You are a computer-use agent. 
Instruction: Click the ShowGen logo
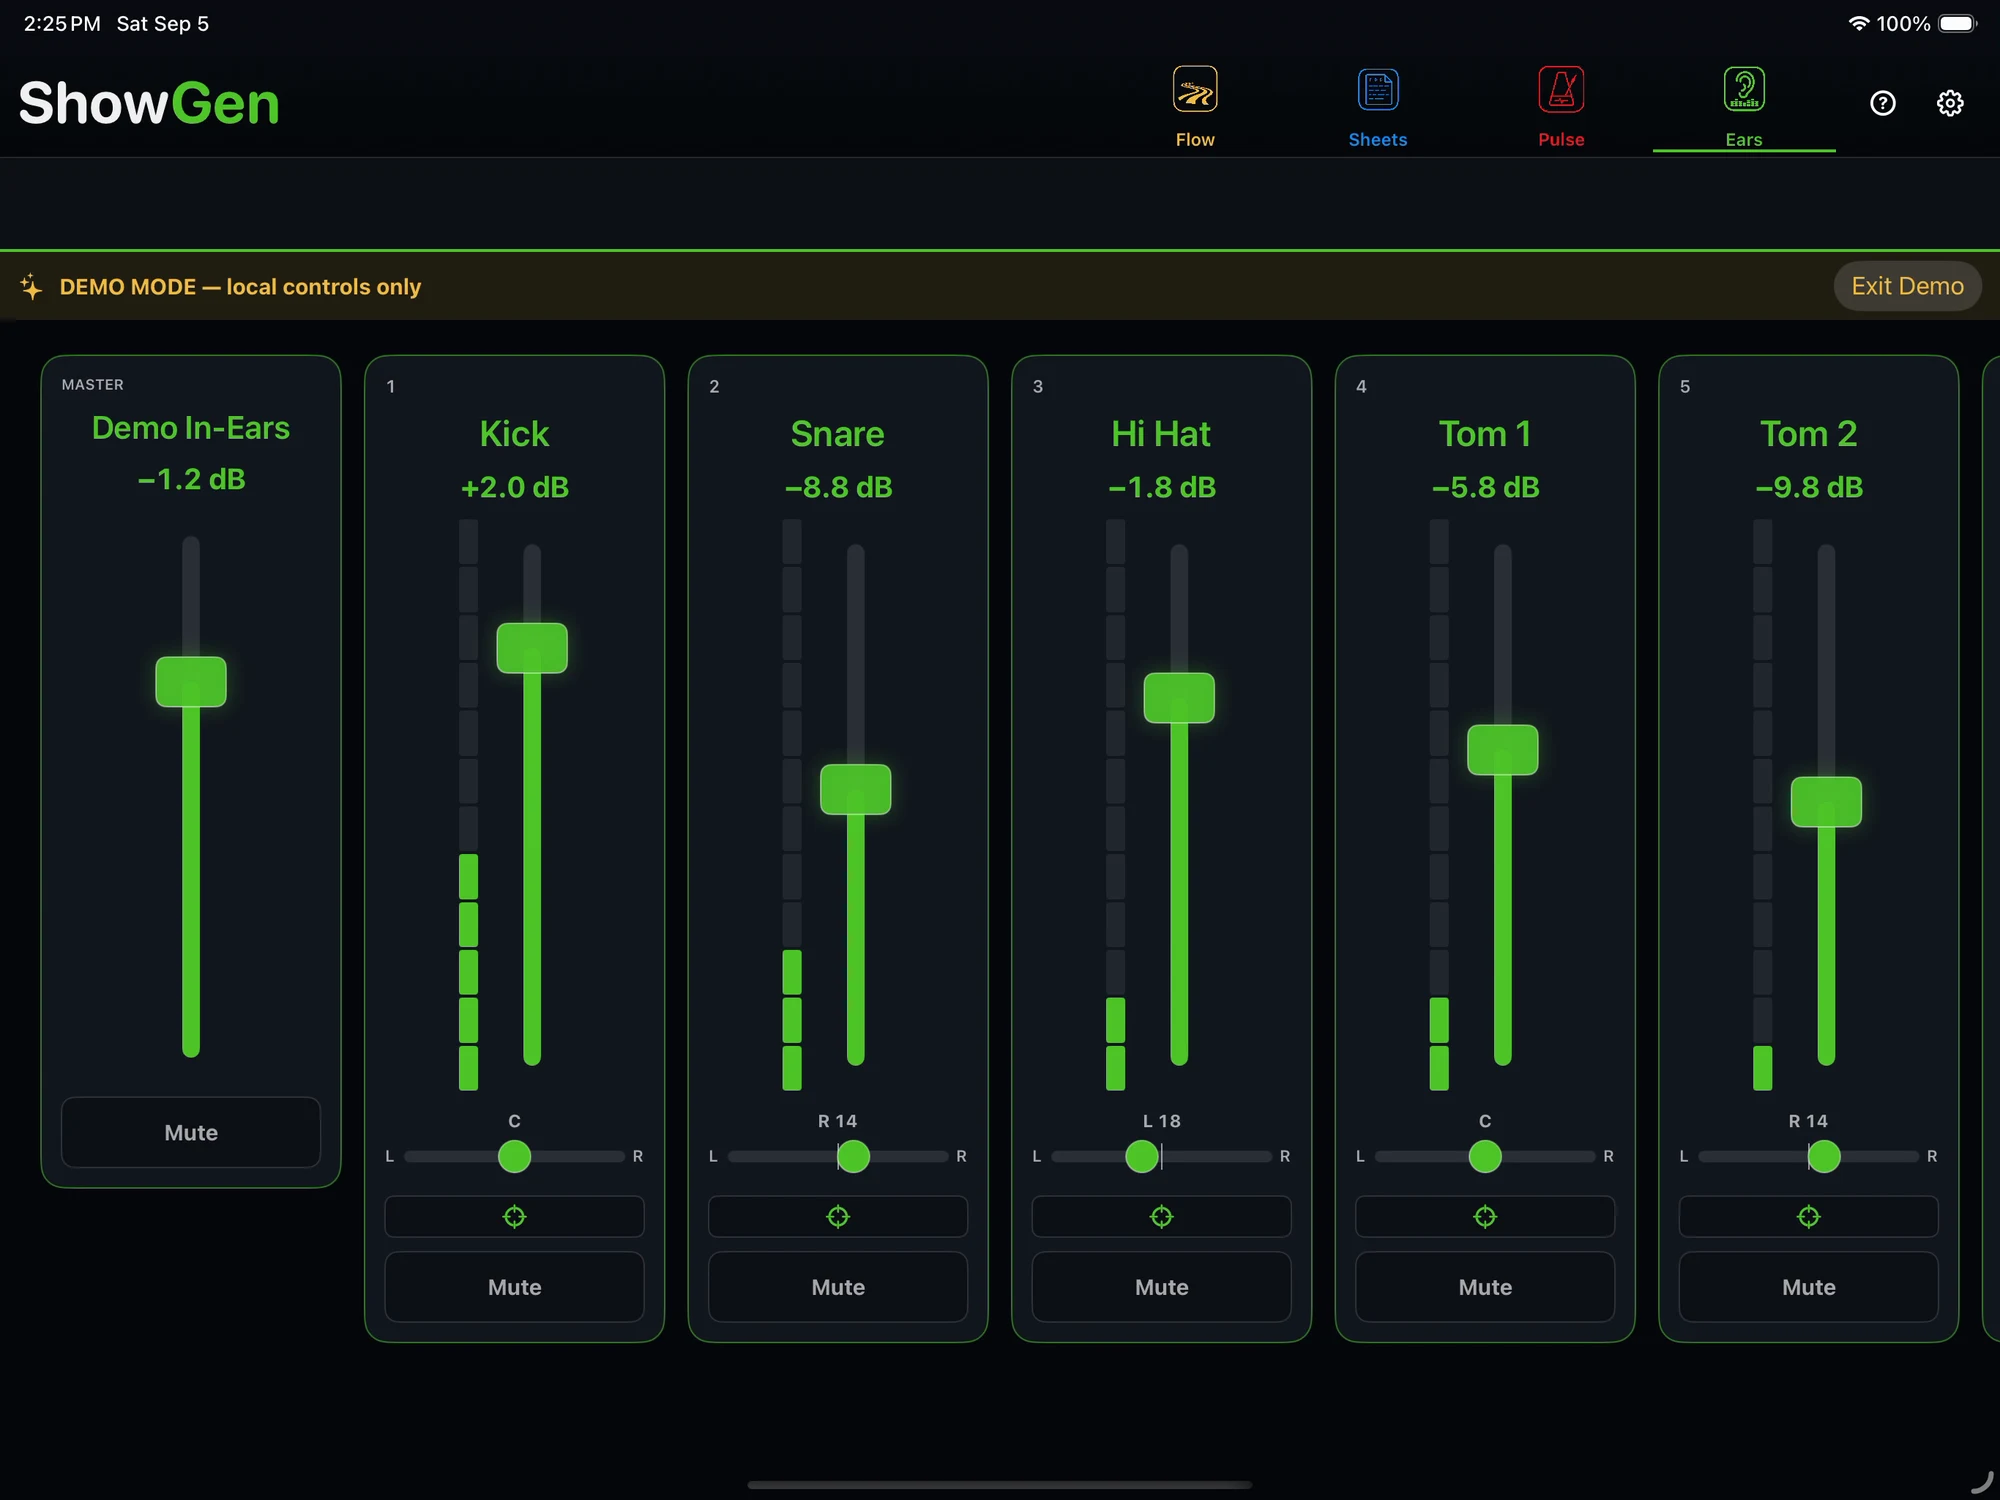click(149, 103)
